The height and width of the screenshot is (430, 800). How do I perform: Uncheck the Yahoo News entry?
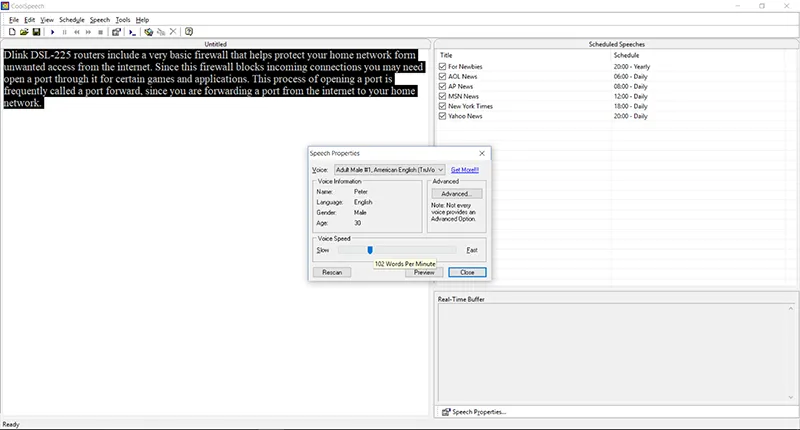coord(443,116)
